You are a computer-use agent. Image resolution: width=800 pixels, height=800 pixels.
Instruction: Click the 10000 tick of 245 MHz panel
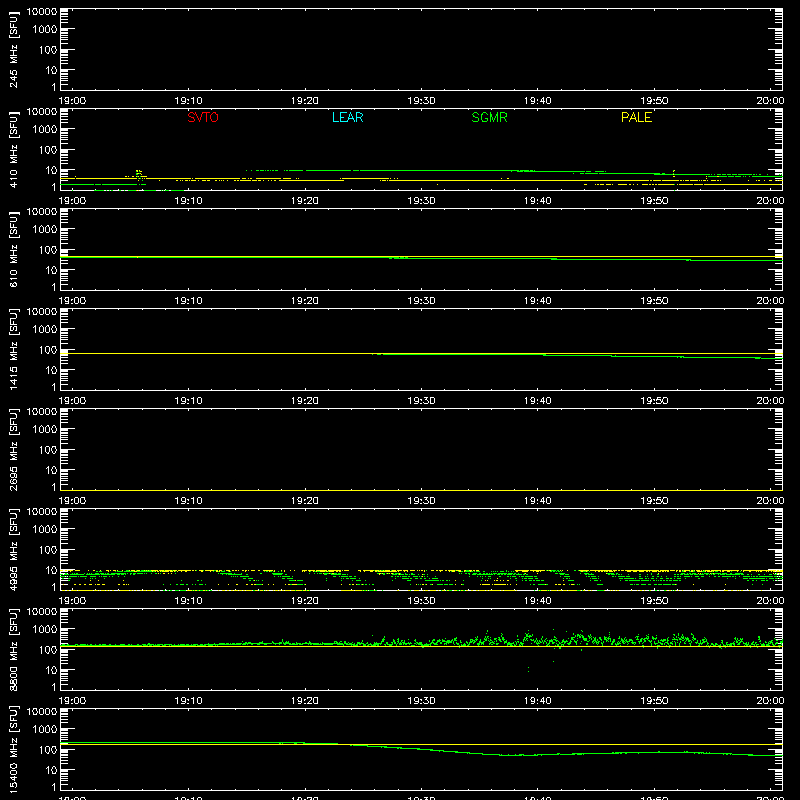click(x=42, y=12)
